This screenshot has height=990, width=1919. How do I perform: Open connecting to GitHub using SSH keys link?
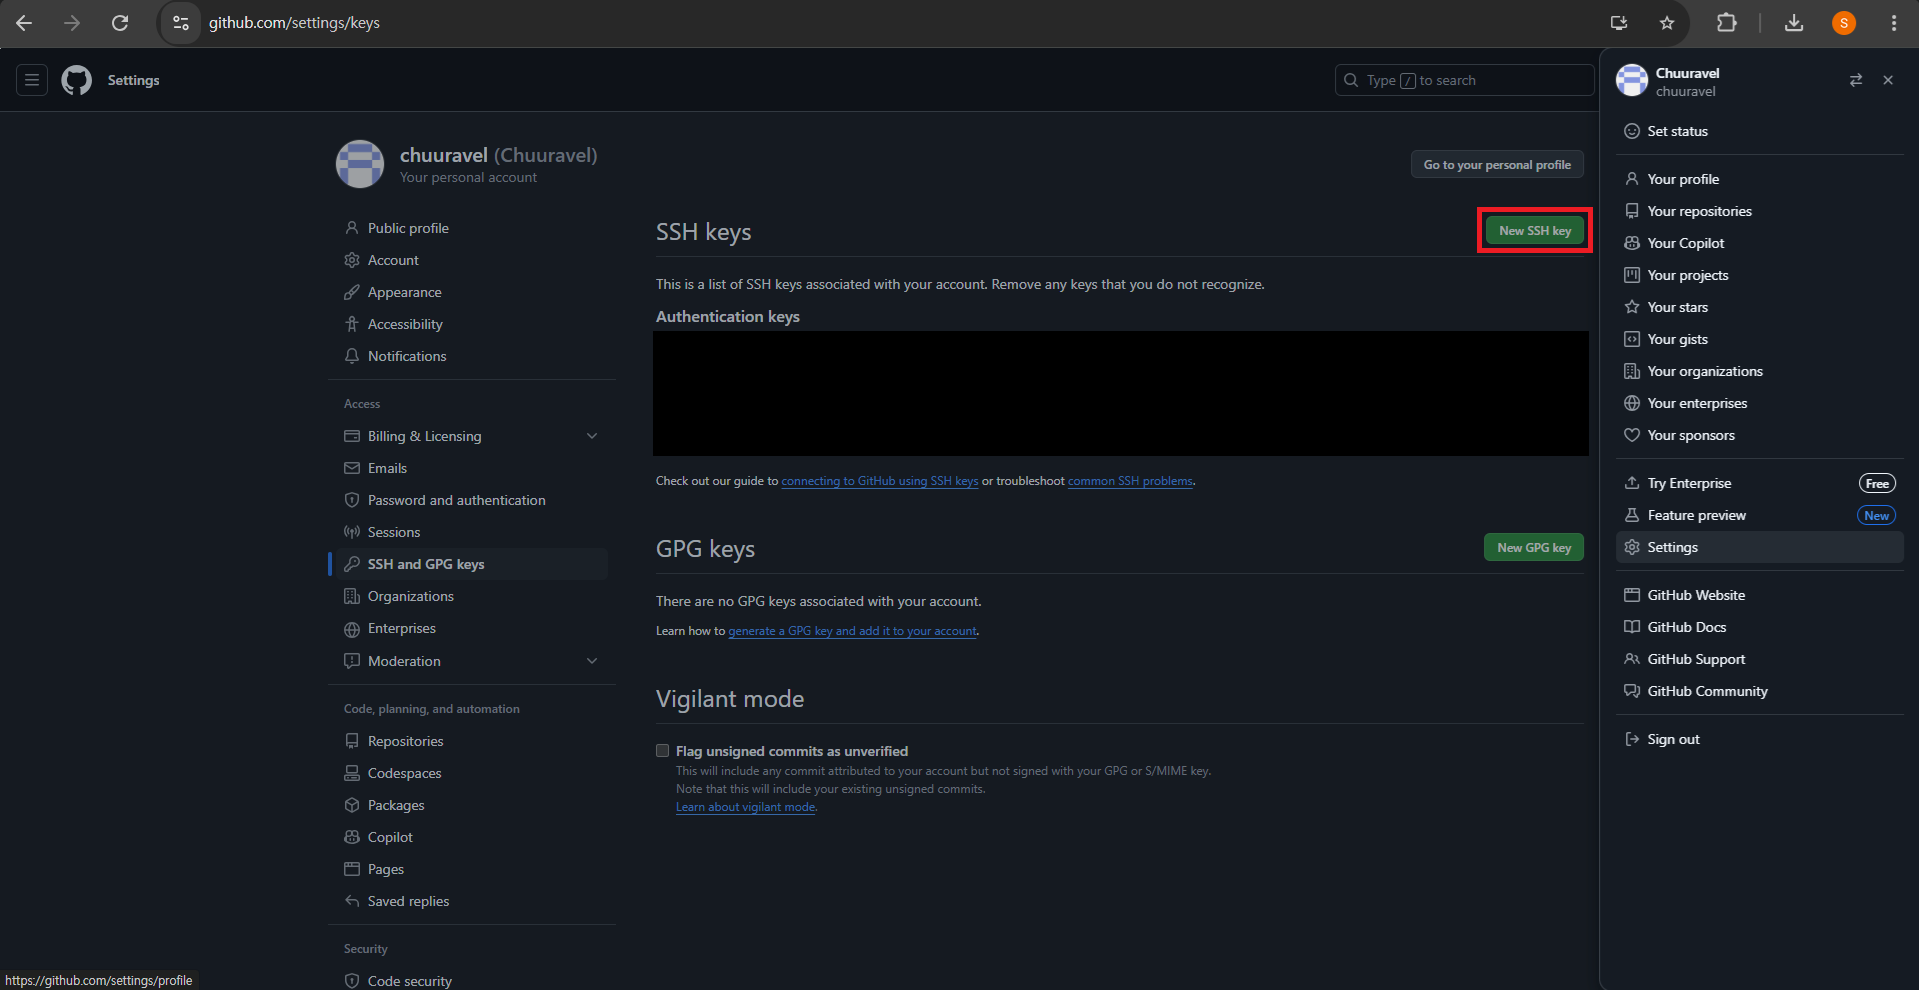[880, 481]
